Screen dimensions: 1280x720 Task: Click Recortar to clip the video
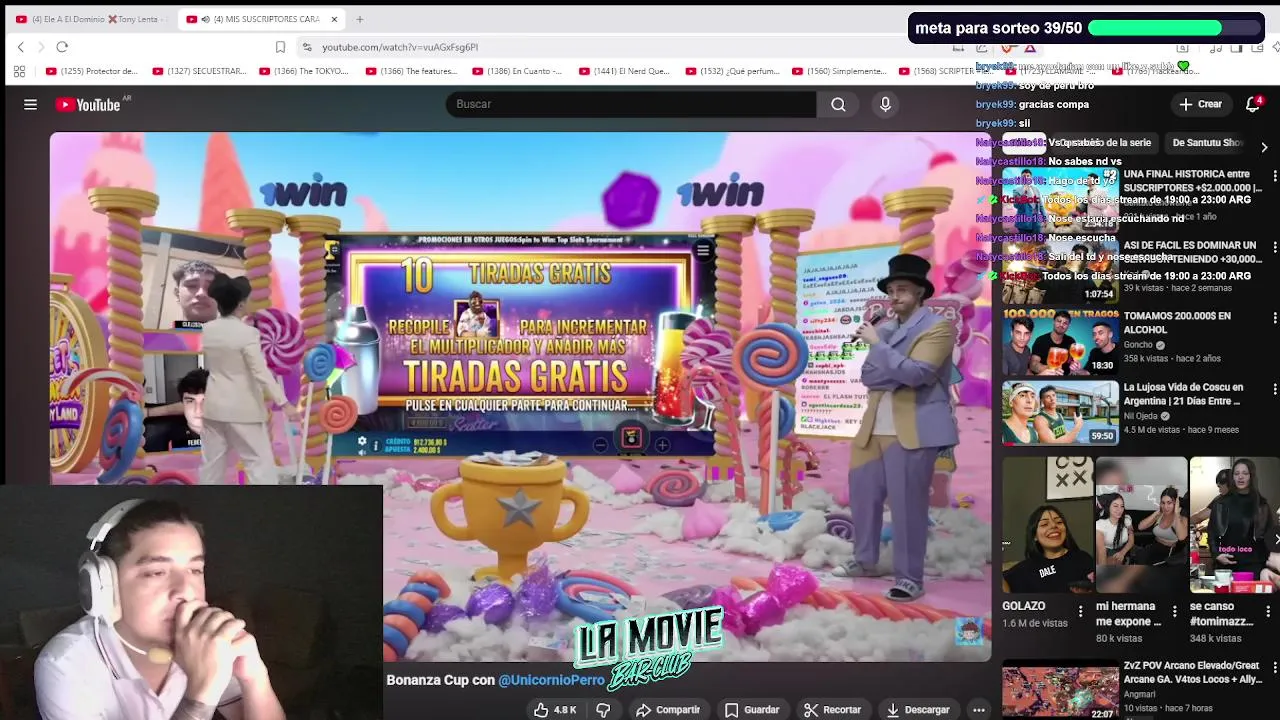pyautogui.click(x=832, y=709)
